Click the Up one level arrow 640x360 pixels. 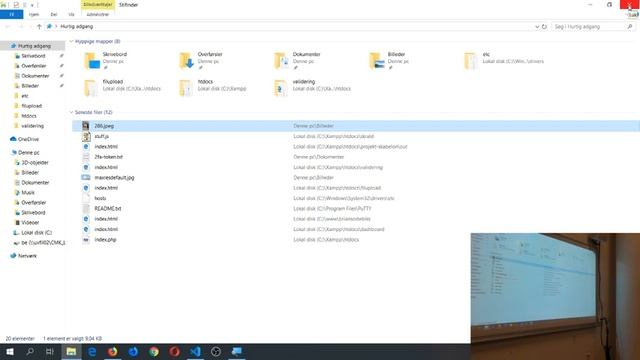pyautogui.click(x=39, y=27)
